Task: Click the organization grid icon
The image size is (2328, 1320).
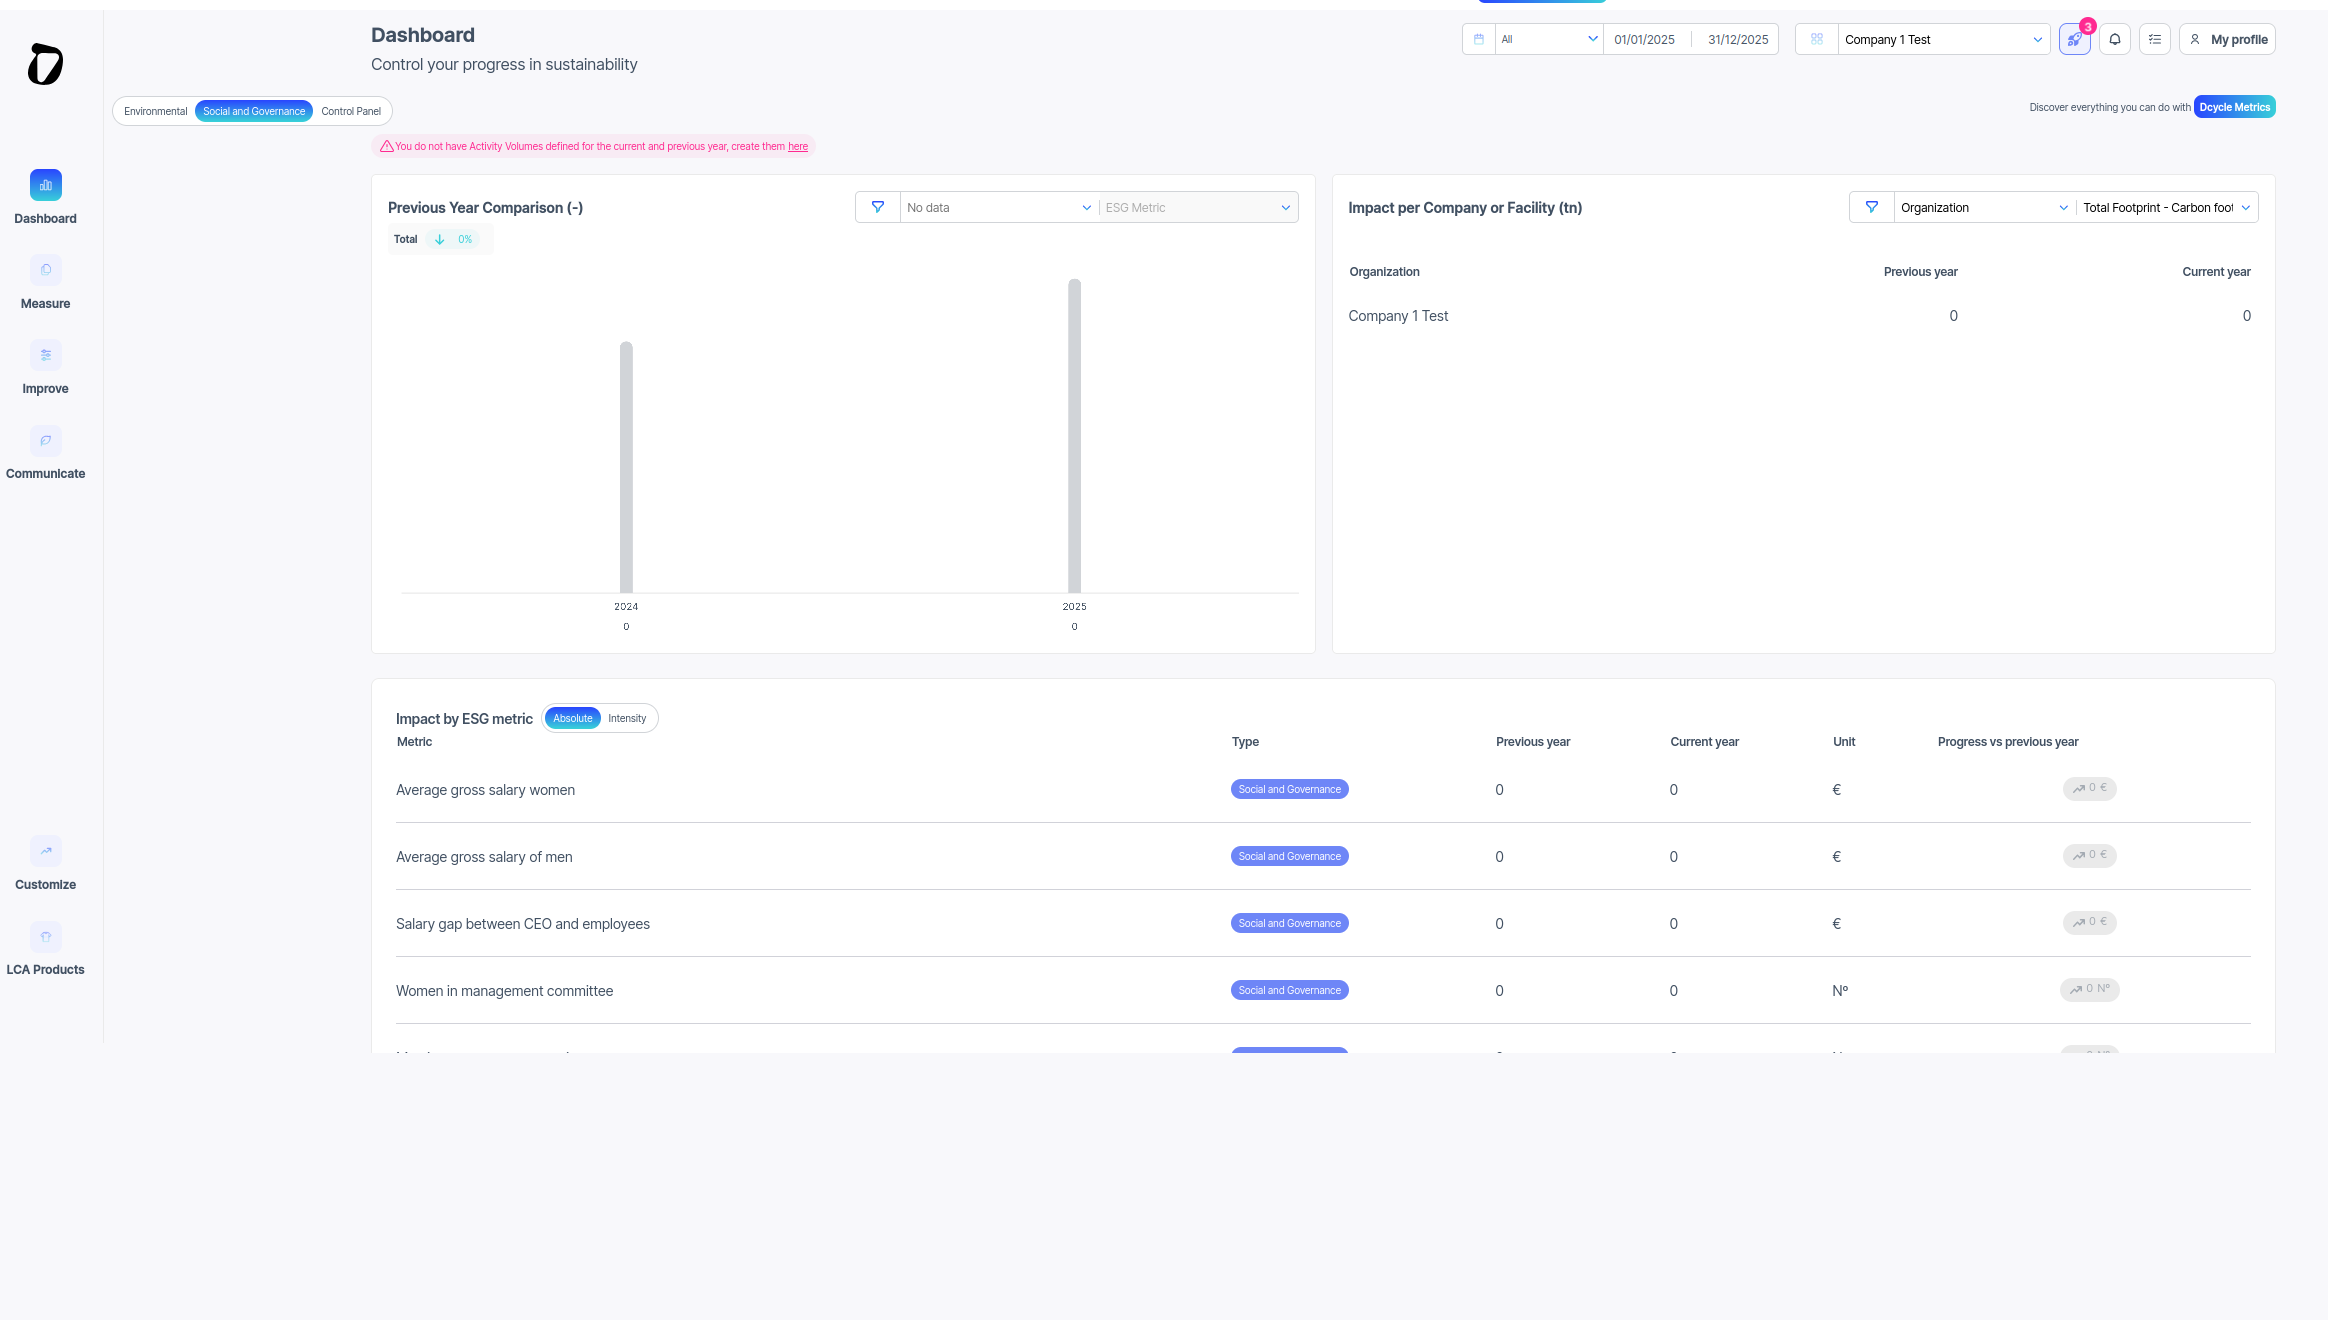Action: (1817, 39)
